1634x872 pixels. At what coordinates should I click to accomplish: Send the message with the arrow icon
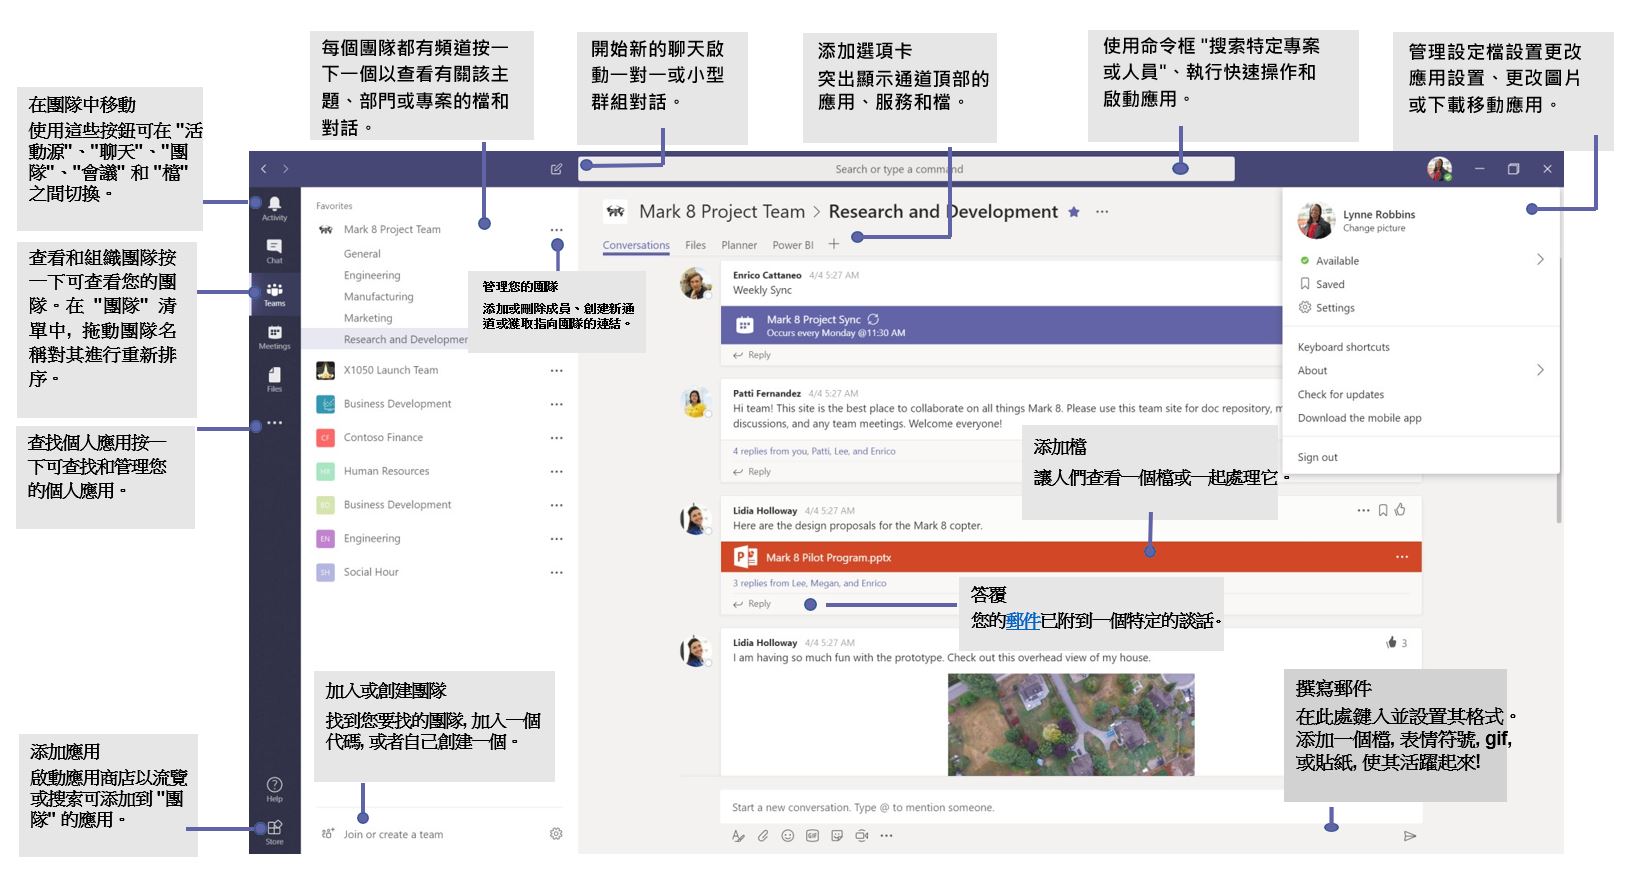pyautogui.click(x=1410, y=836)
